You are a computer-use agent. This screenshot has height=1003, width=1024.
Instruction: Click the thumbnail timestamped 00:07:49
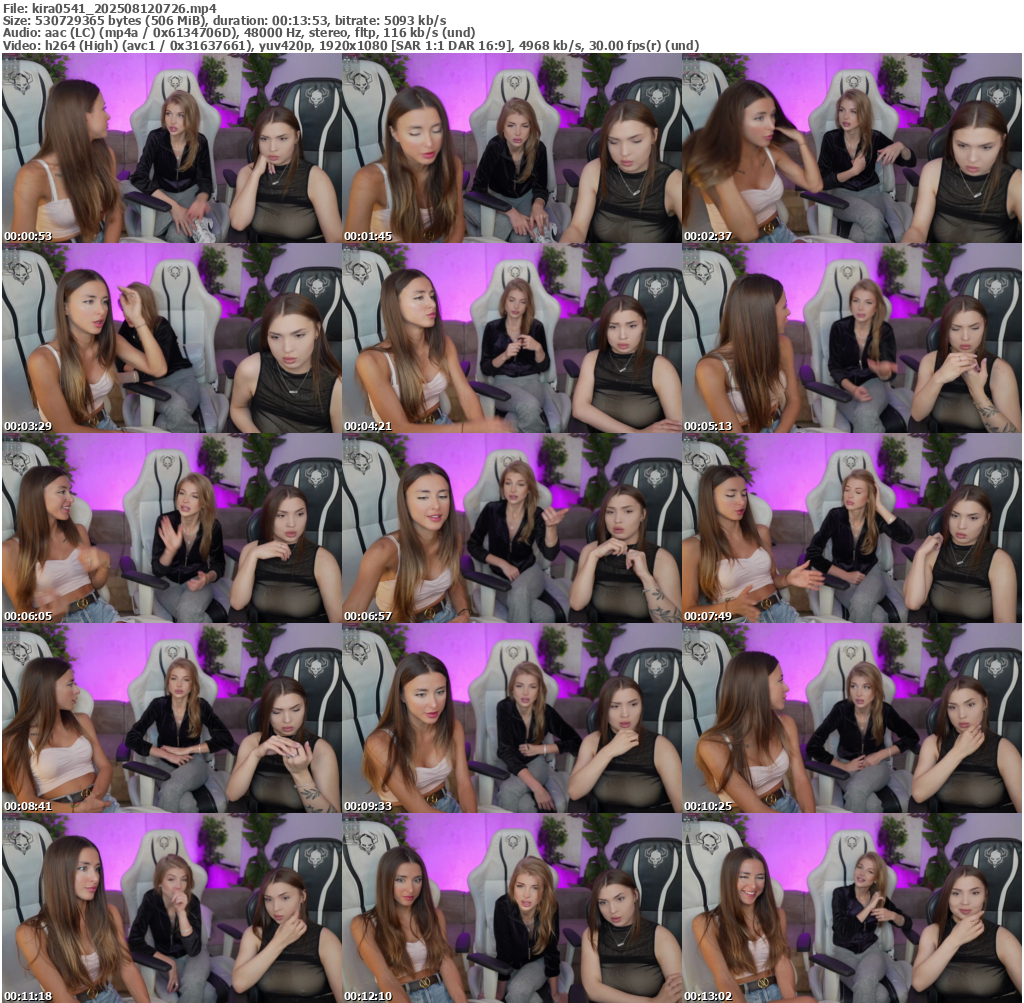852,528
